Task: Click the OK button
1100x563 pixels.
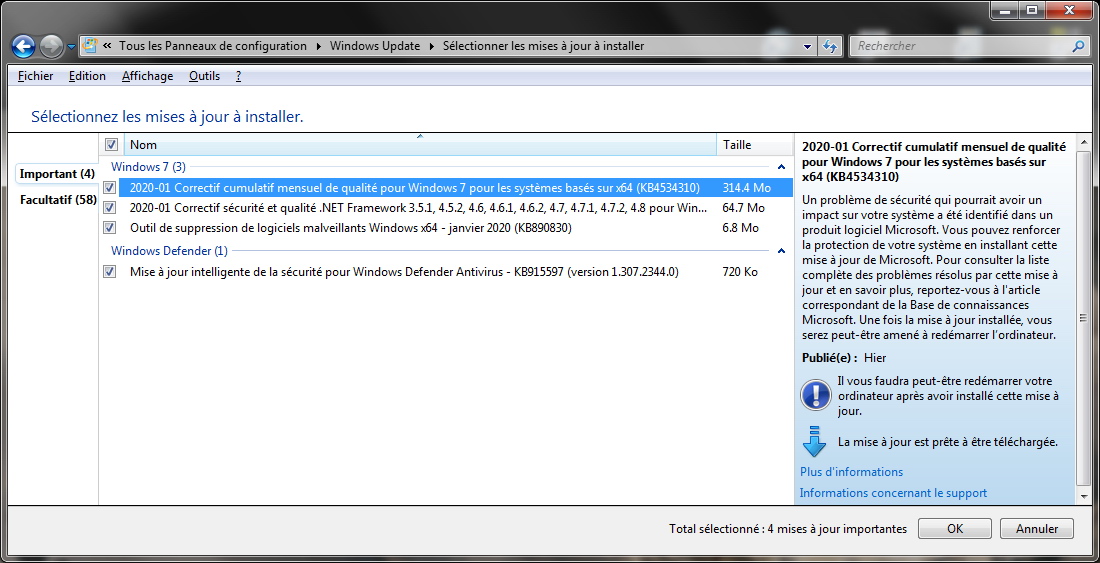Action: coord(954,529)
